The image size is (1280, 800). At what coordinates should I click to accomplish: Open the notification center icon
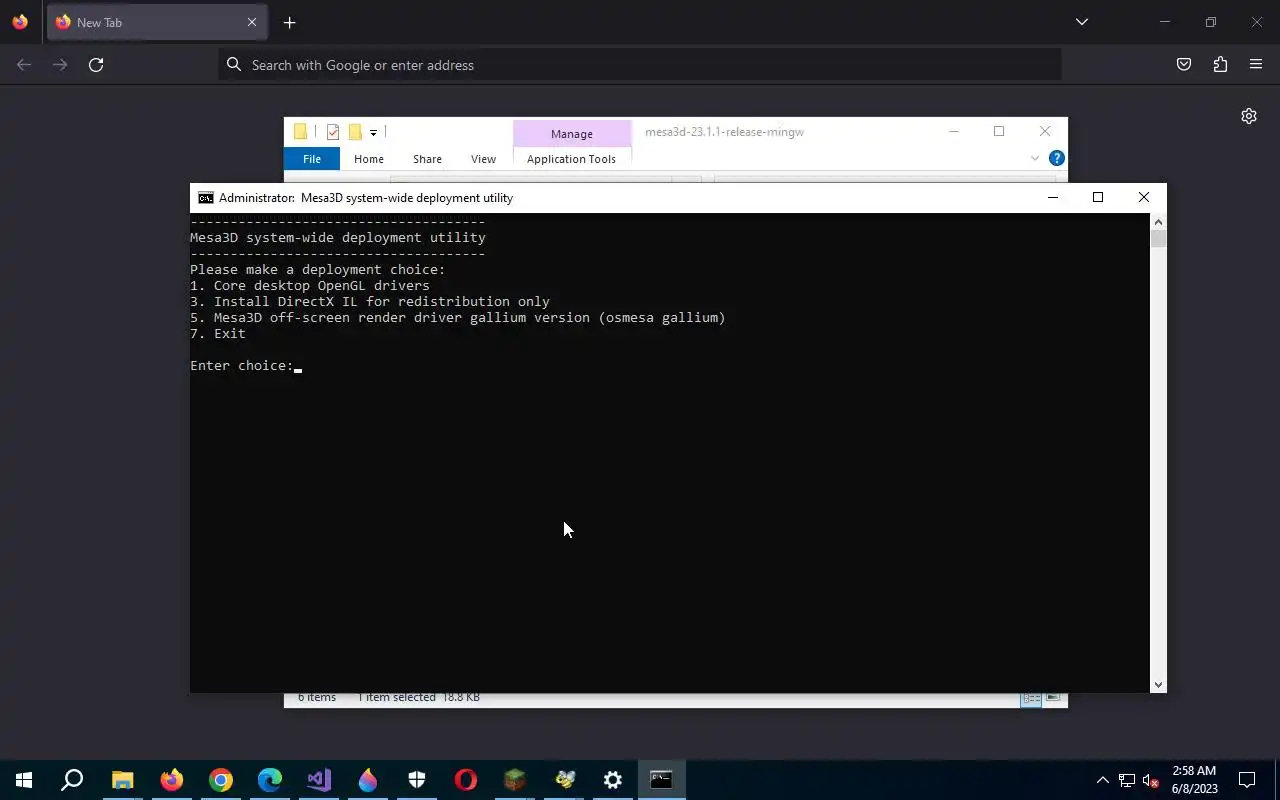click(x=1247, y=780)
